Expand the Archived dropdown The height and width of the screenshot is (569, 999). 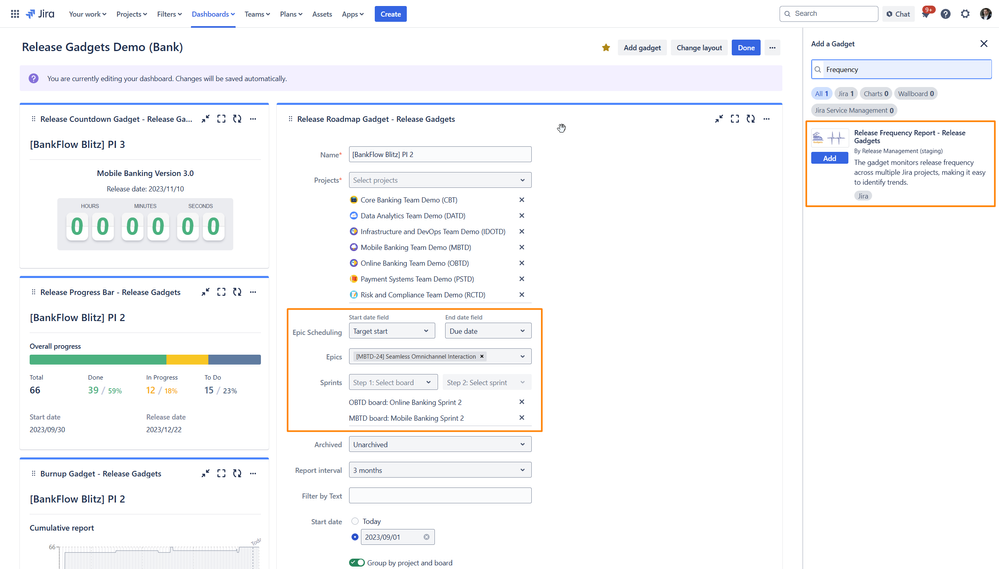440,445
